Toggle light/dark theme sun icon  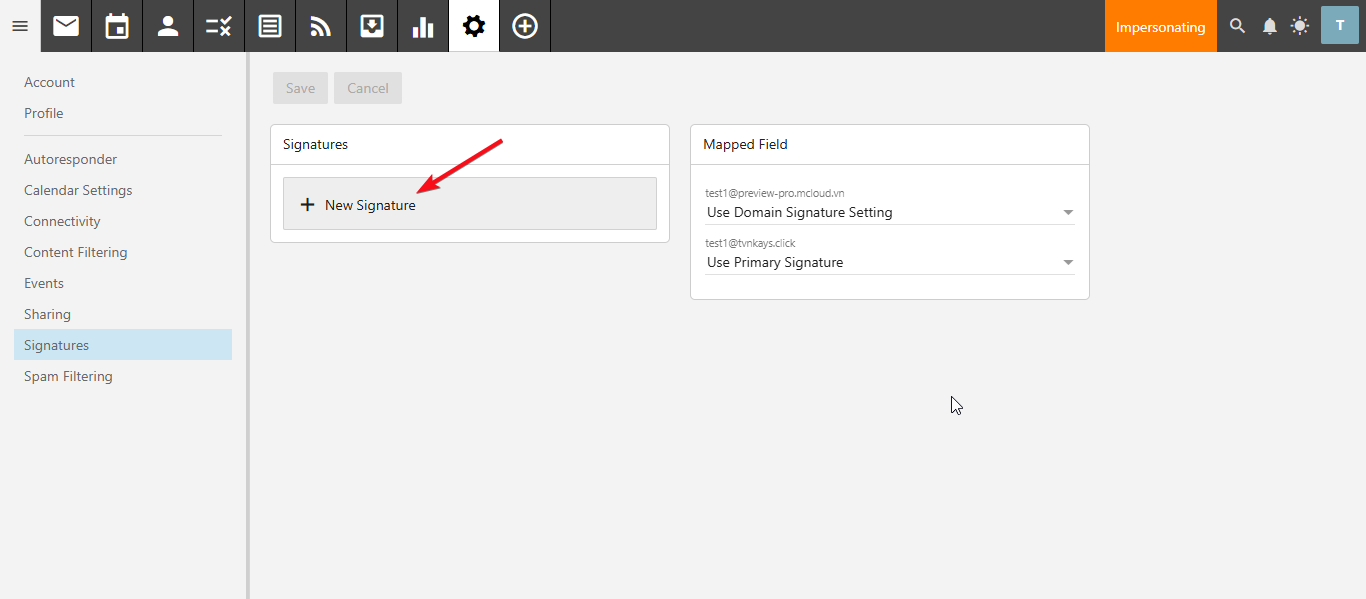[x=1299, y=26]
